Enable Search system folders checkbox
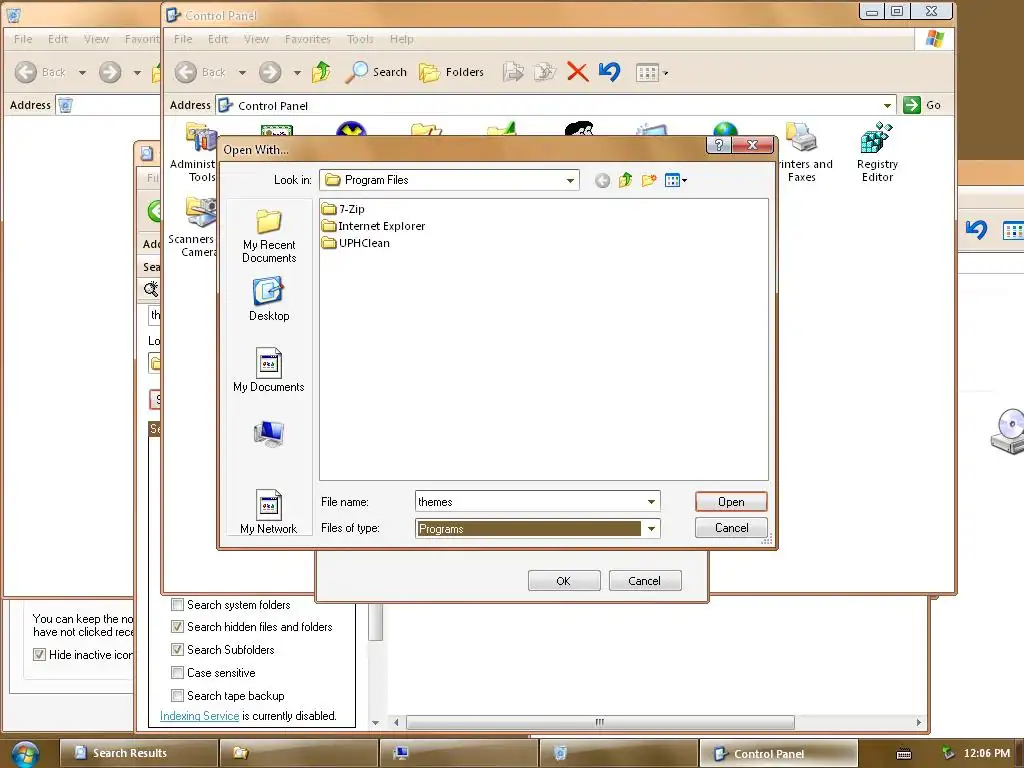This screenshot has width=1024, height=768. 177,604
